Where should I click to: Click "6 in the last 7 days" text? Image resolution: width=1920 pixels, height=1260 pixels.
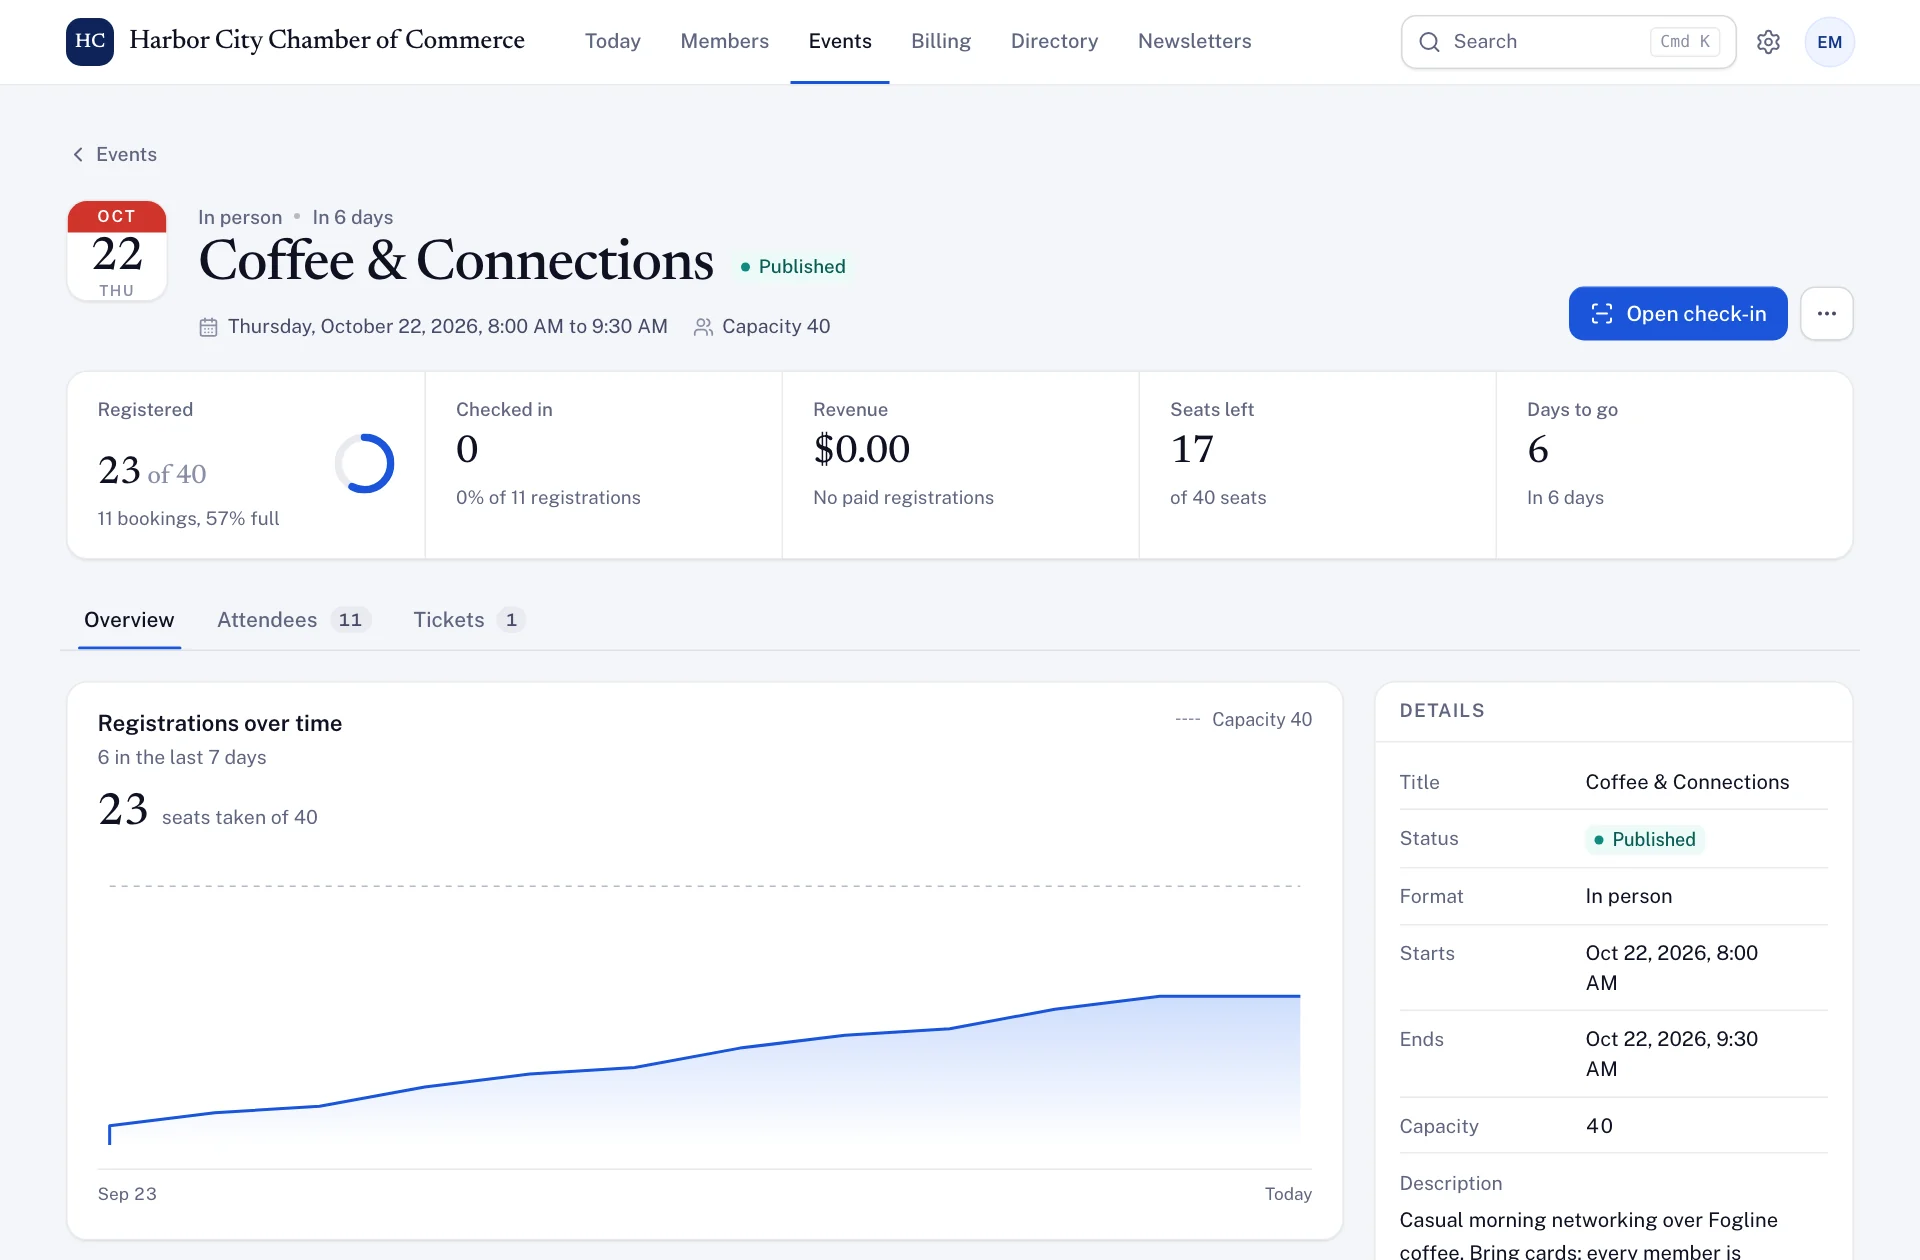tap(182, 757)
